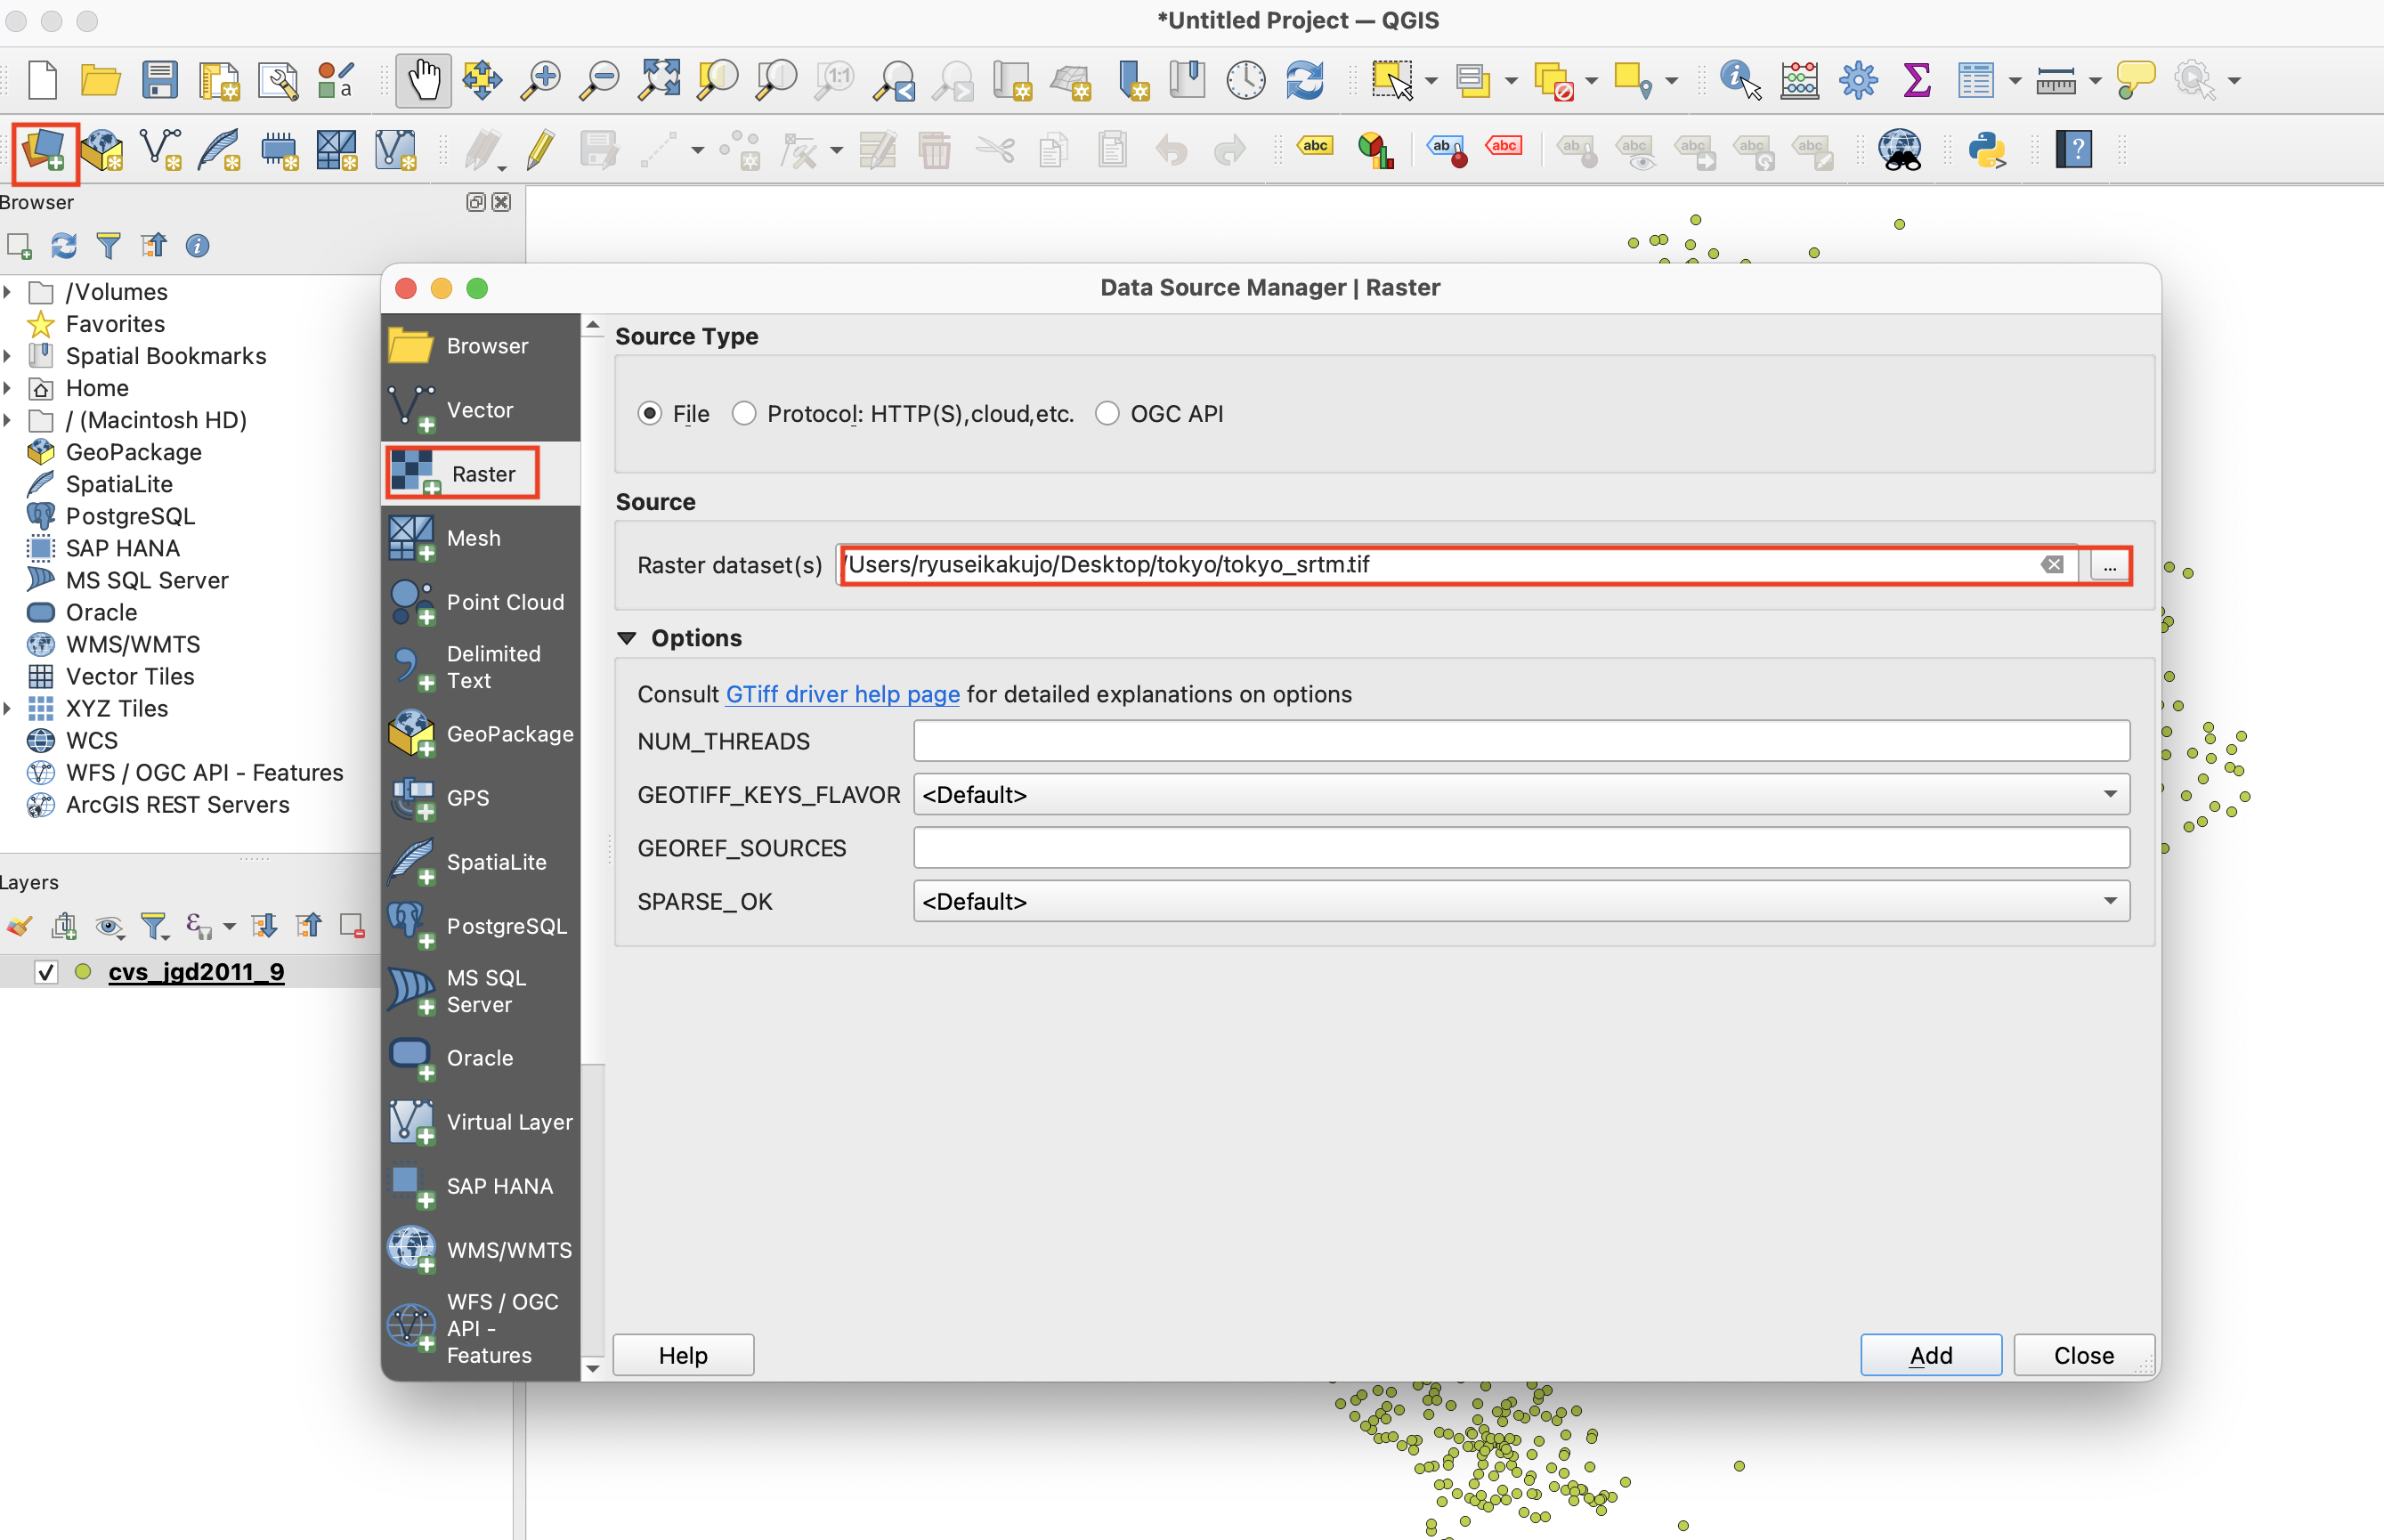The image size is (2384, 1540).
Task: Click New Temporary Scratch Layer icon
Action: click(279, 151)
